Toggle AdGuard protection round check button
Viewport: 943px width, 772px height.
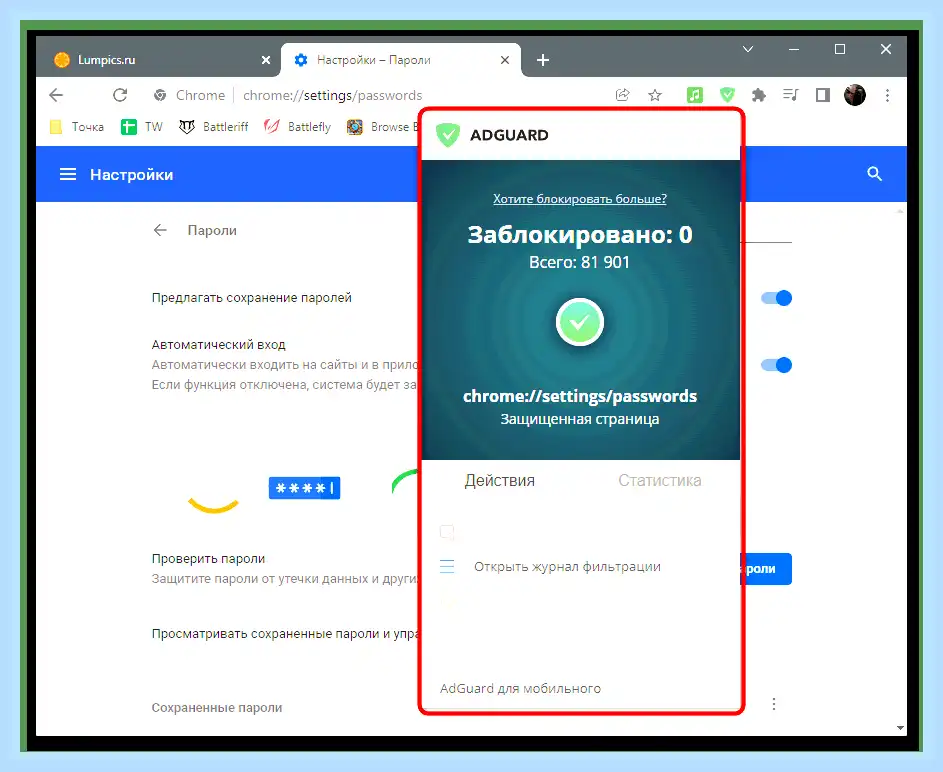pos(580,322)
